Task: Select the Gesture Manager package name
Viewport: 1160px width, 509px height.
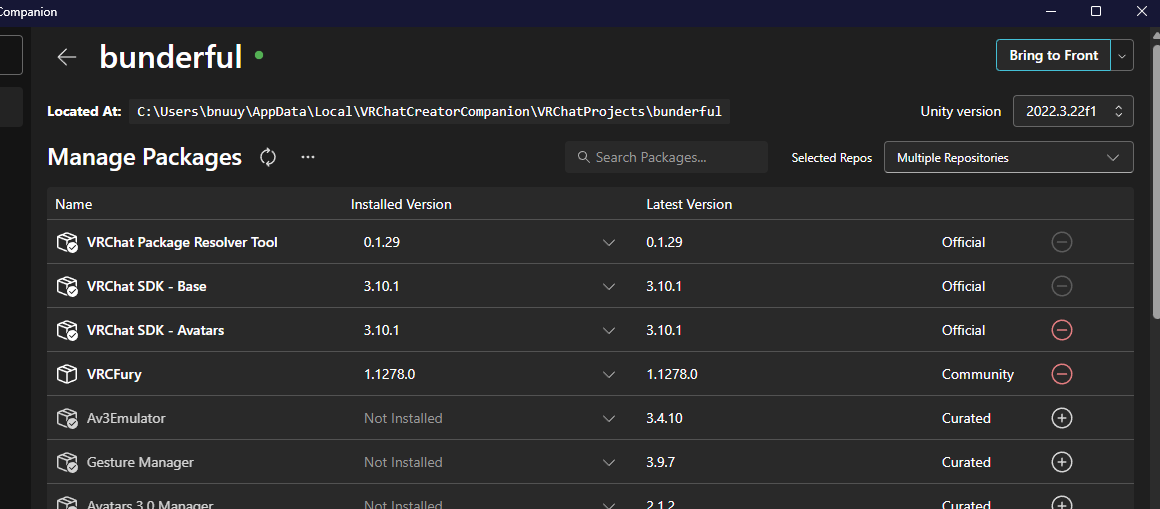Action: [x=140, y=462]
